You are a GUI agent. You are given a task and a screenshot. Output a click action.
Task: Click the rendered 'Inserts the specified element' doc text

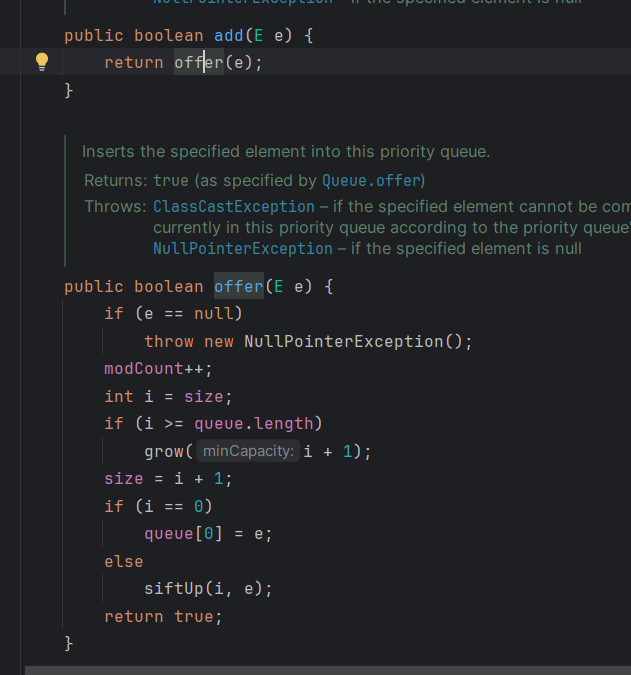pyautogui.click(x=285, y=152)
